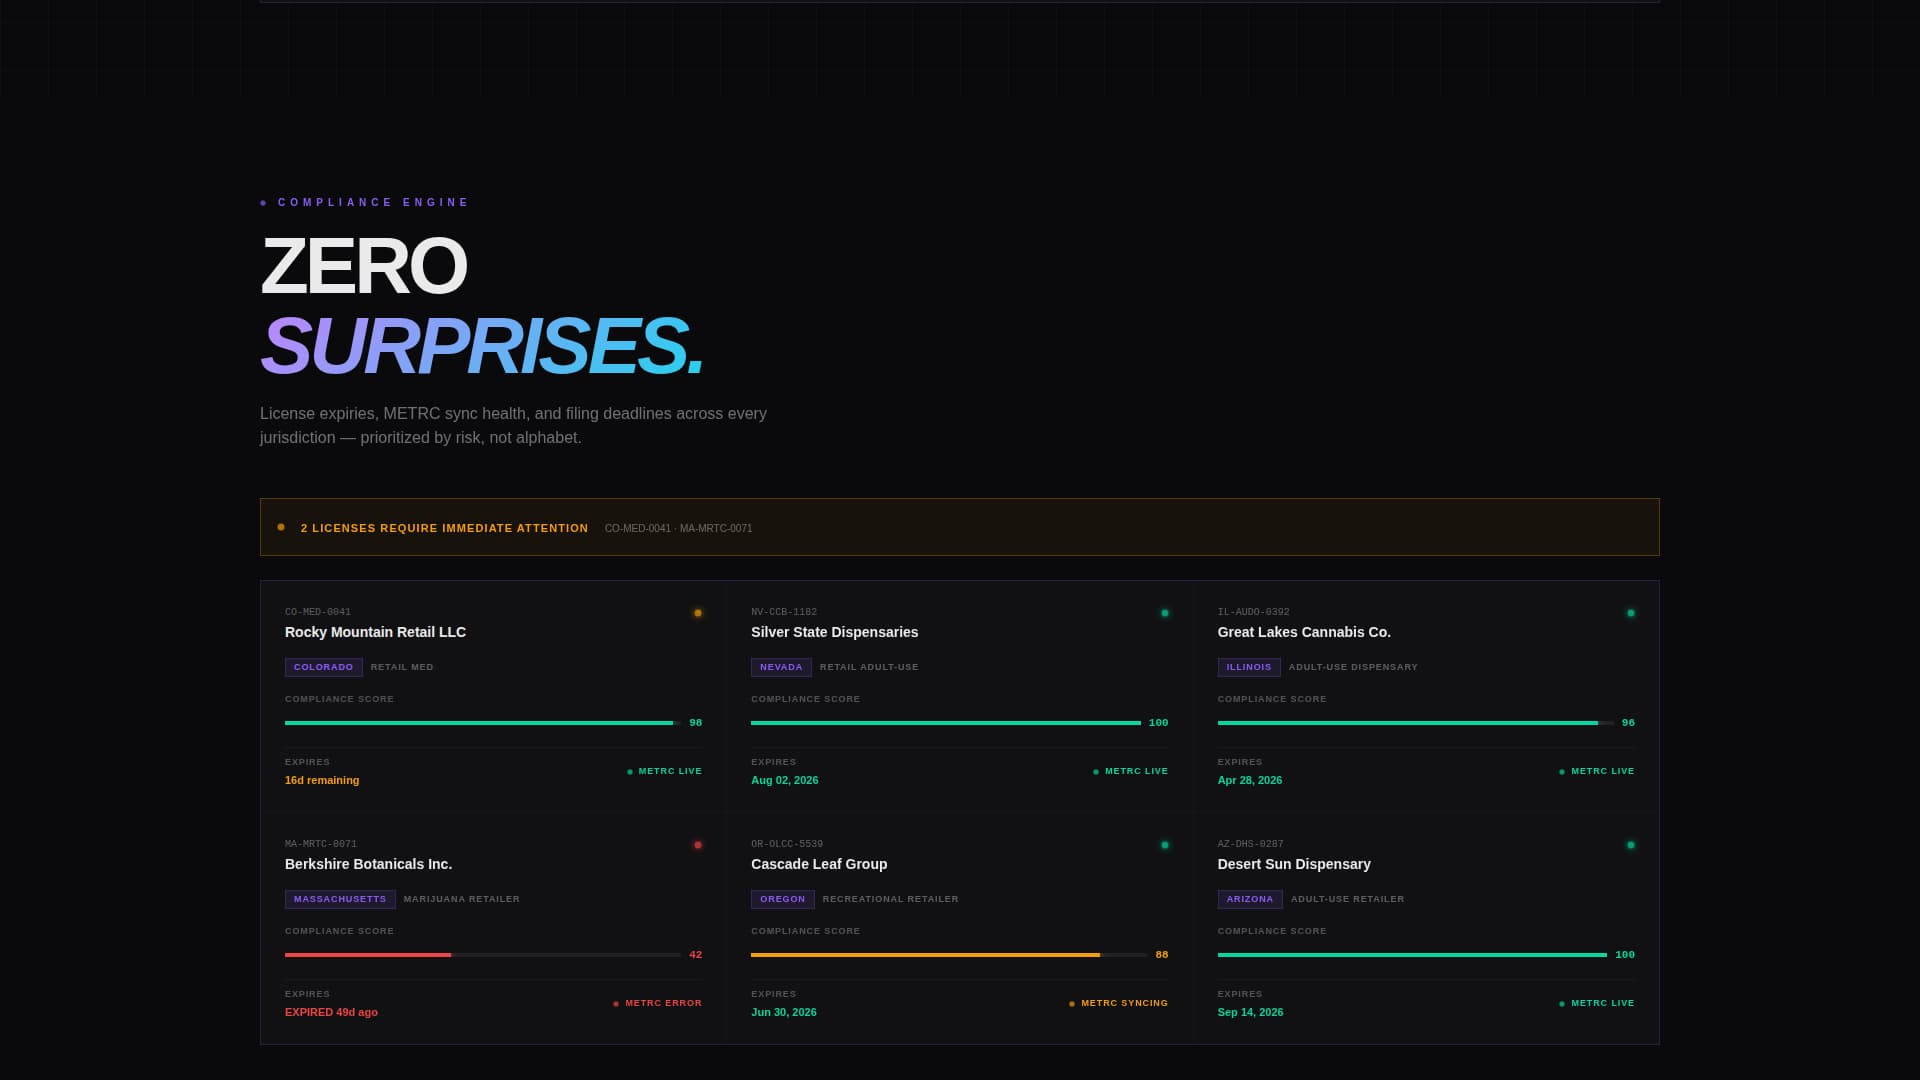This screenshot has height=1080, width=1920.
Task: Toggle the ARIZONA badge on Desert Sun Dispensary
Action: click(1250, 899)
